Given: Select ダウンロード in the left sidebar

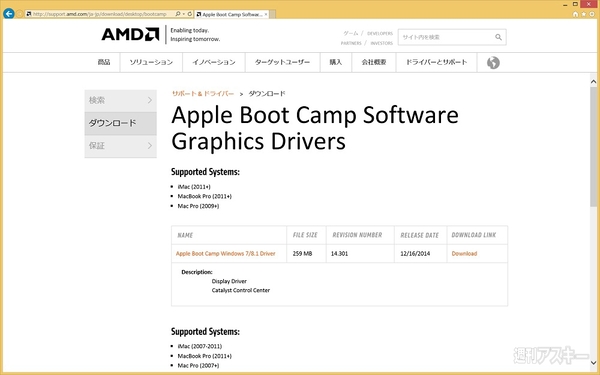Looking at the screenshot, I should pos(121,123).
